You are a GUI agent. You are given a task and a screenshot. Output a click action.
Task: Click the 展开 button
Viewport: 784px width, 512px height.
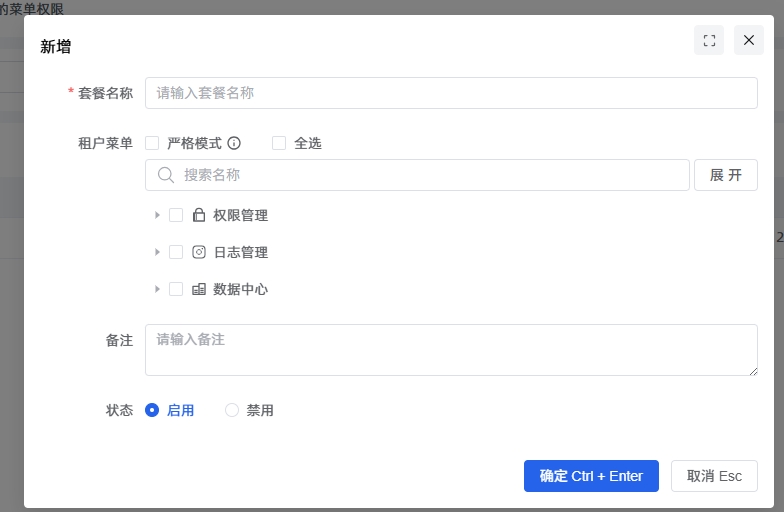click(726, 175)
